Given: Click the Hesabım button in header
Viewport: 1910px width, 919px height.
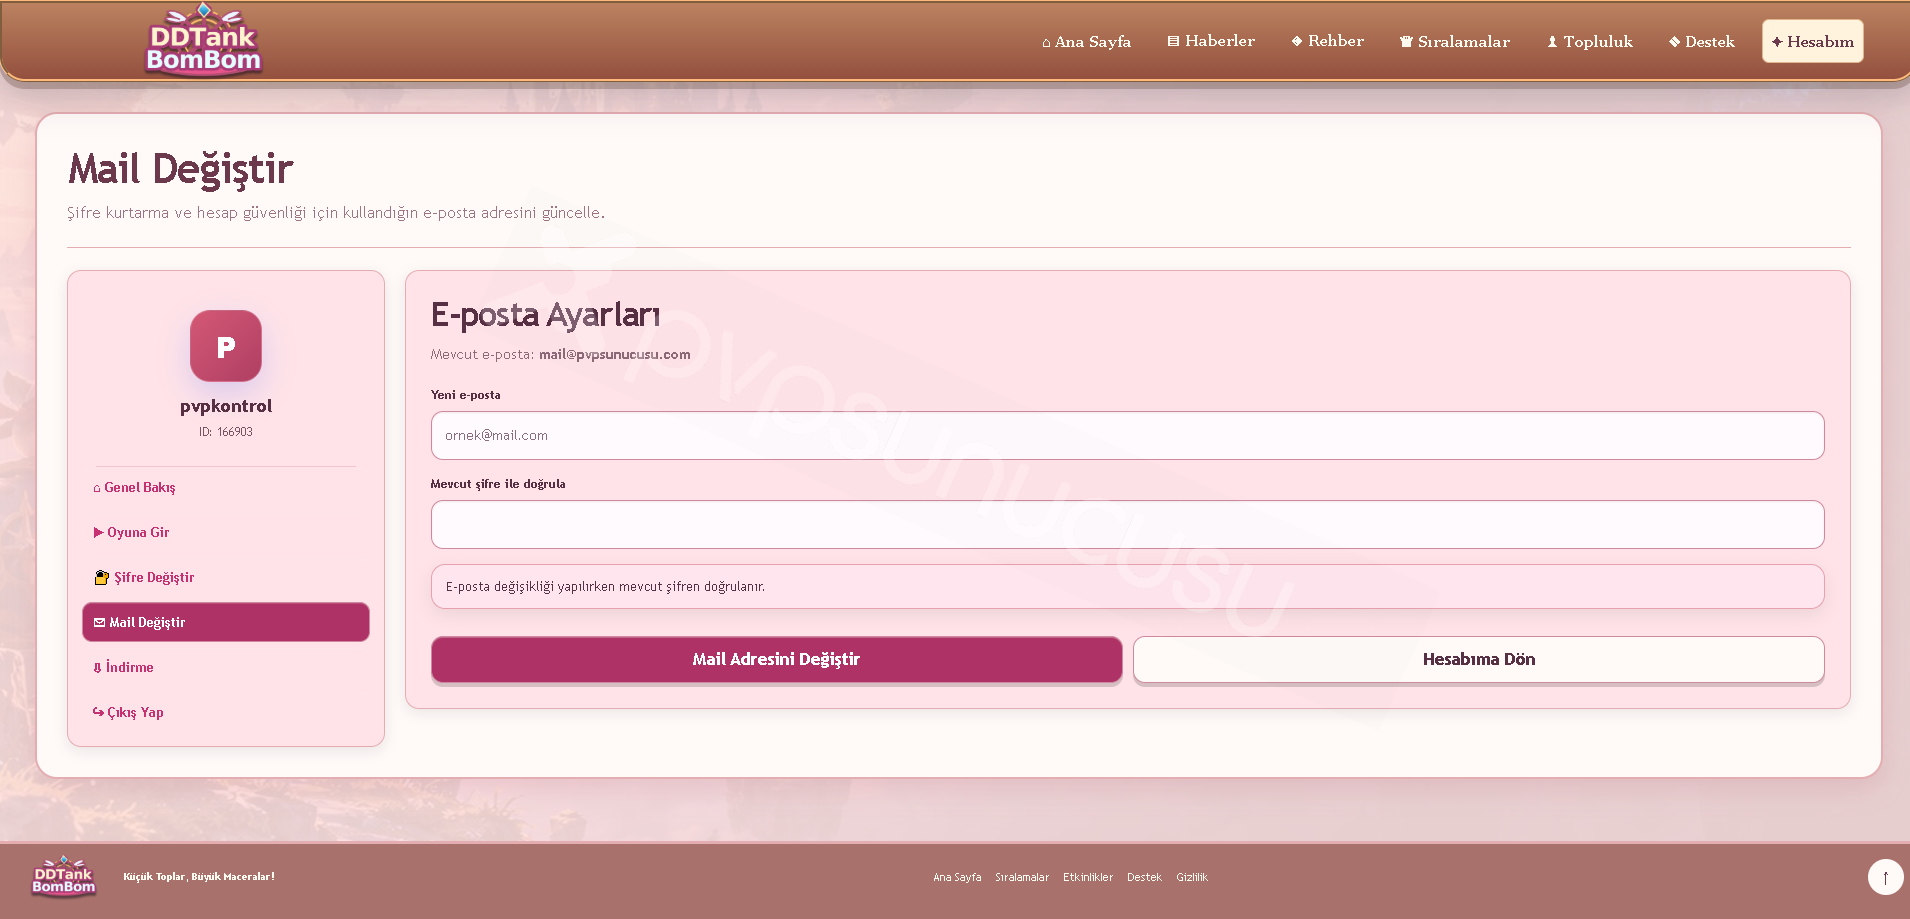Looking at the screenshot, I should pos(1813,42).
